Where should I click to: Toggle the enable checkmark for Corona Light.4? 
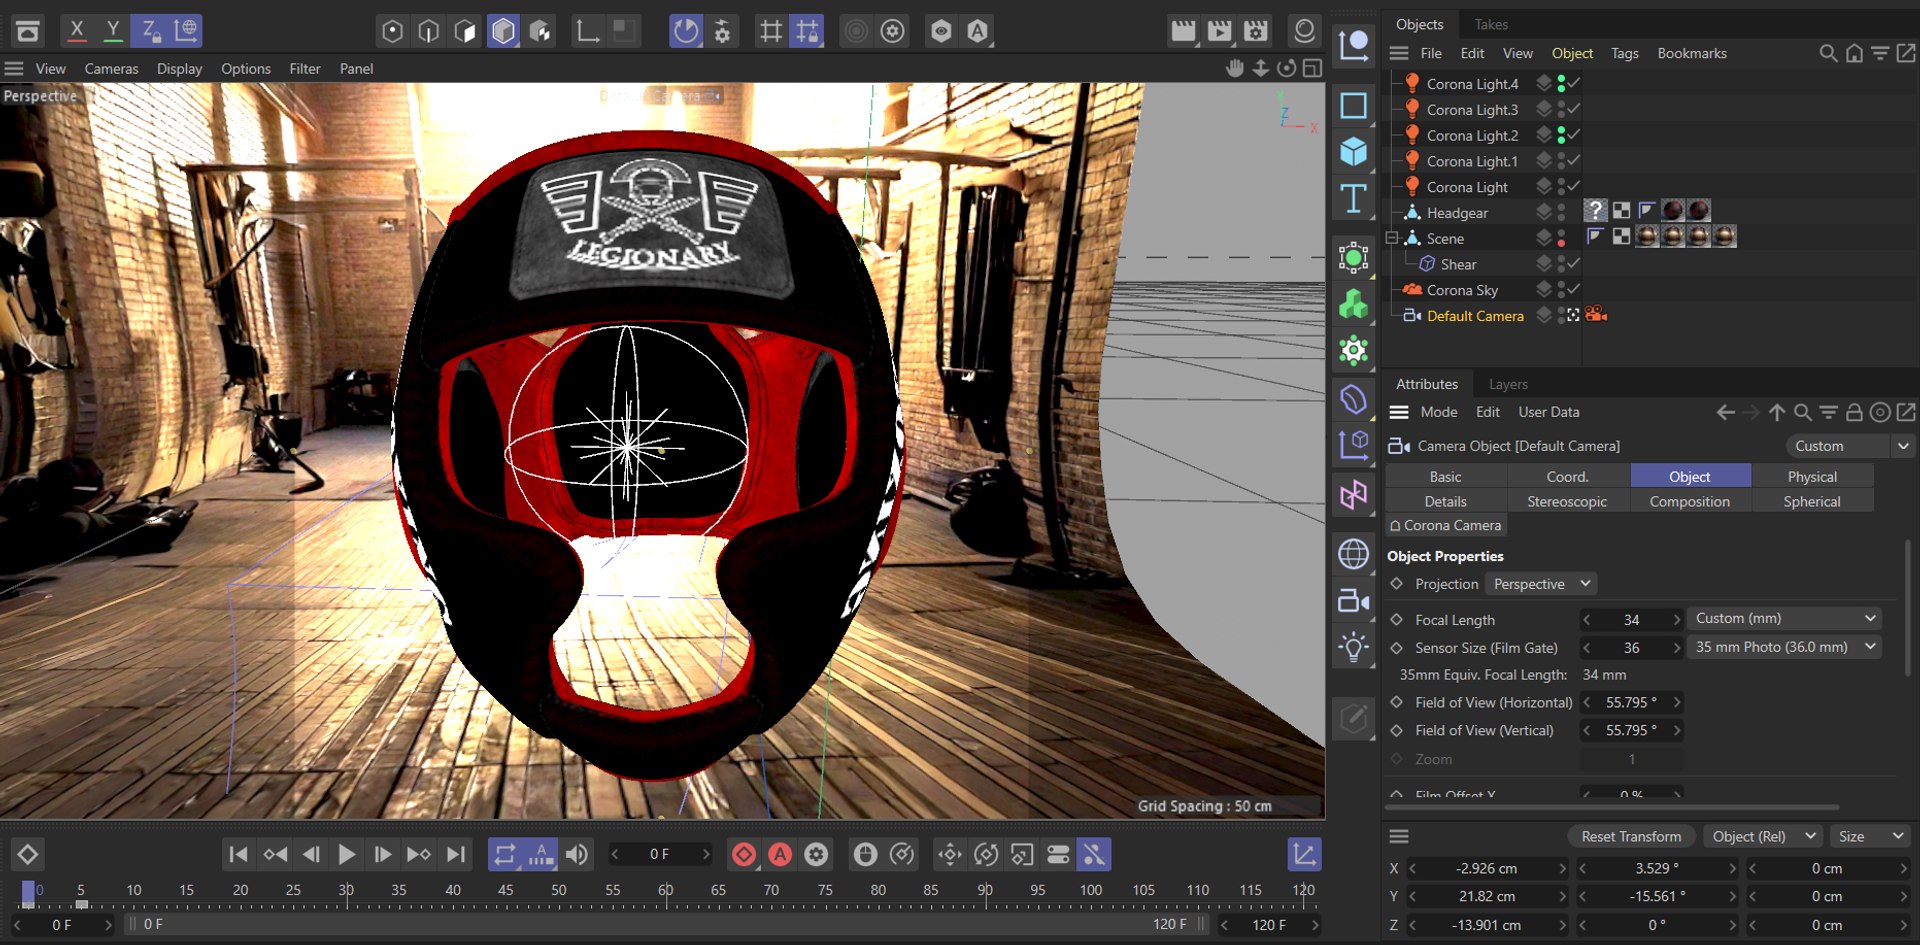1574,83
